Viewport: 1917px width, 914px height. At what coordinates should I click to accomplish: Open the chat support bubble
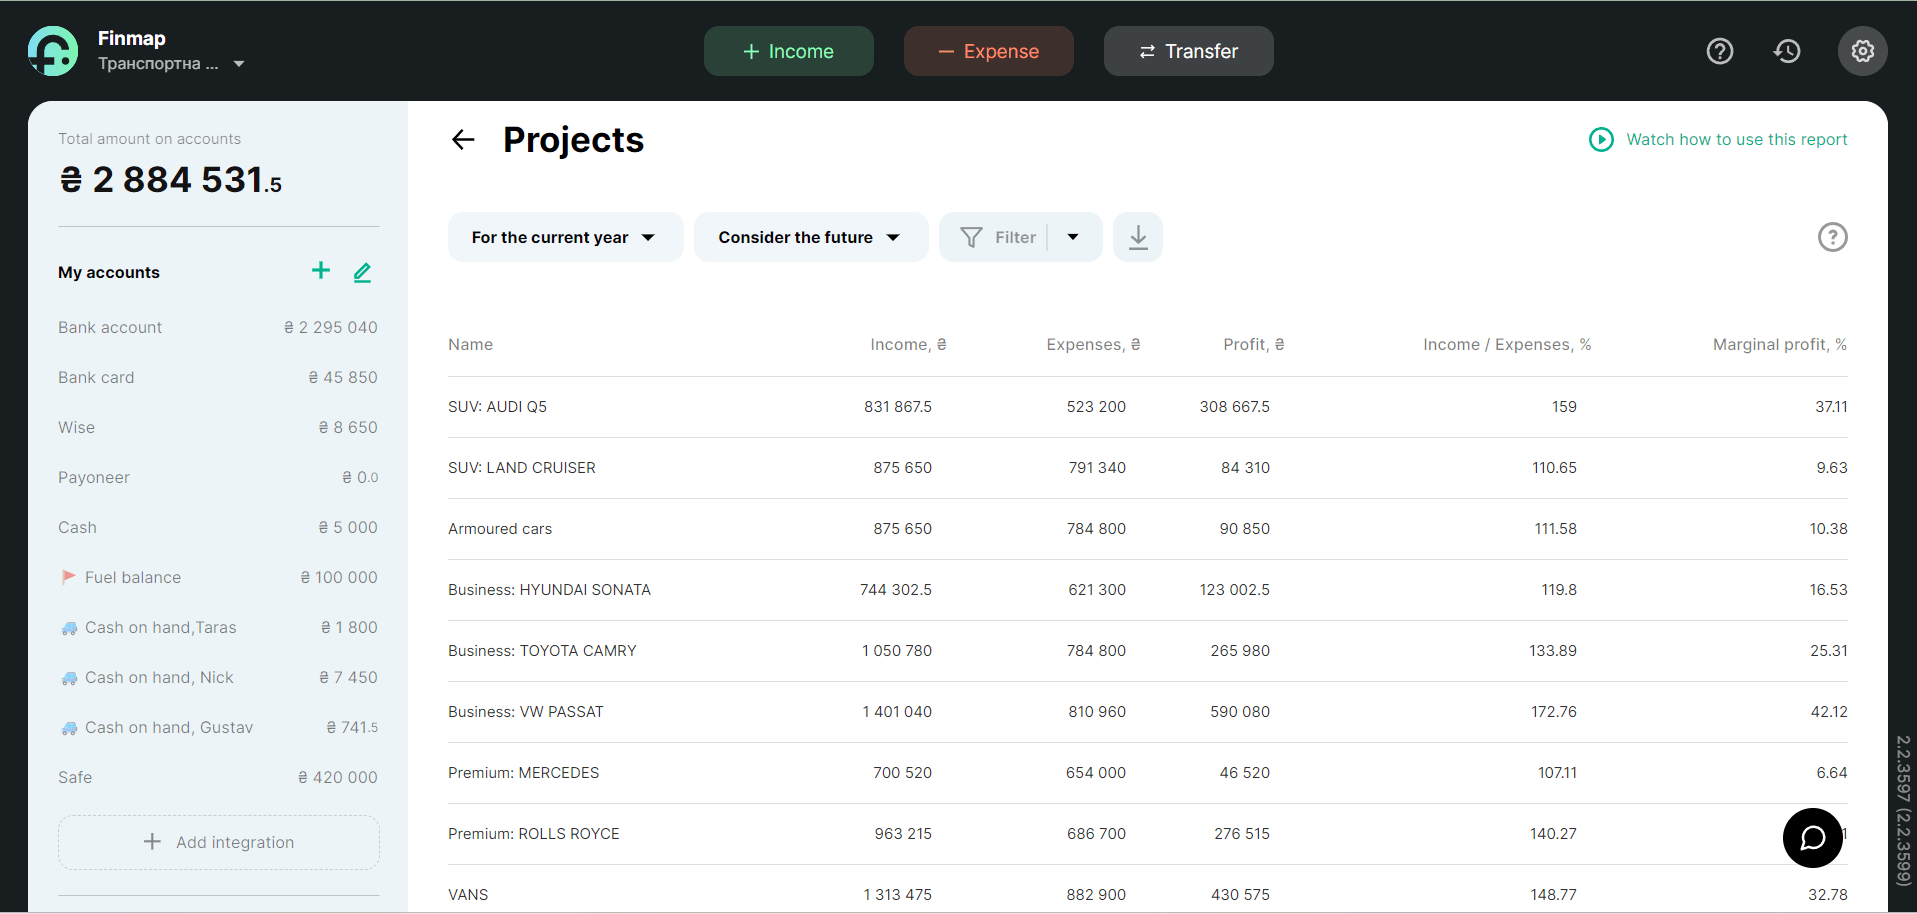click(x=1812, y=838)
